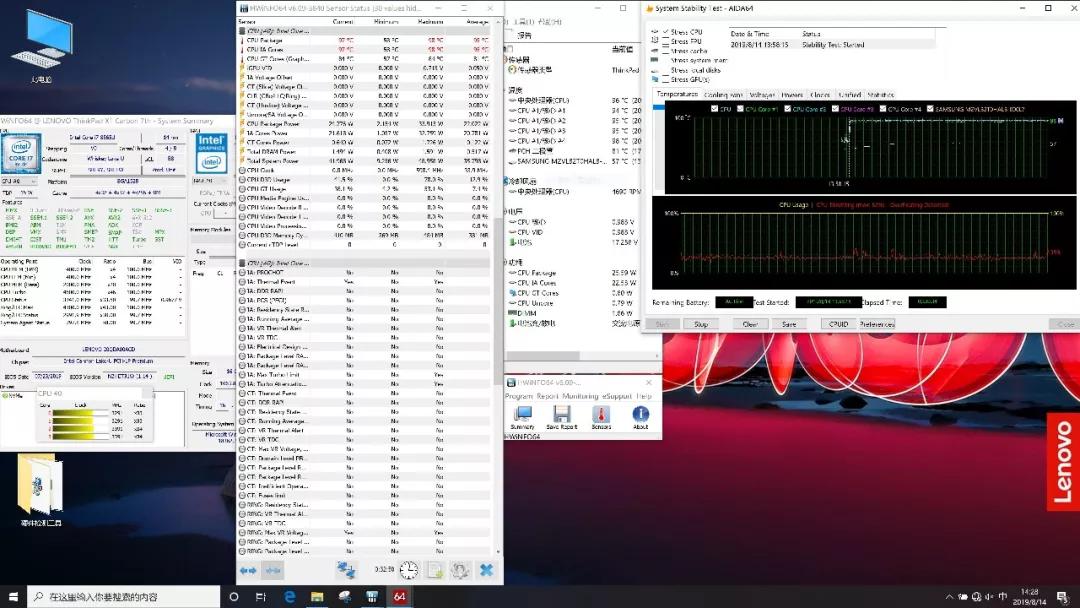Collapse the CPU IA: PROCHOT sensor group
This screenshot has height=608, width=1080.
pyautogui.click(x=243, y=263)
